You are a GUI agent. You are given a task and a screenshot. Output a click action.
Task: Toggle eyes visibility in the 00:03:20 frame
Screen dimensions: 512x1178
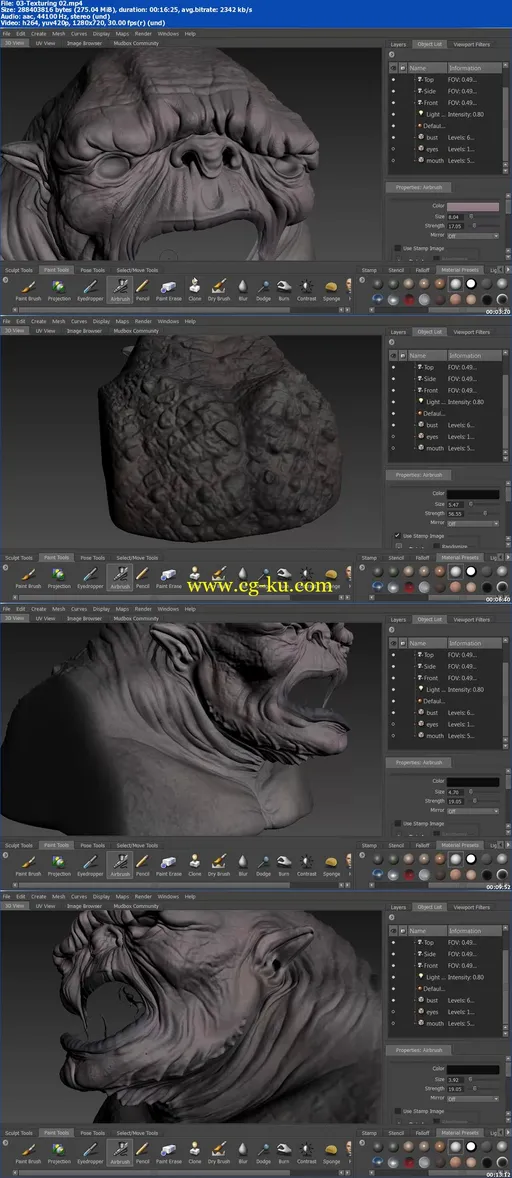click(393, 149)
